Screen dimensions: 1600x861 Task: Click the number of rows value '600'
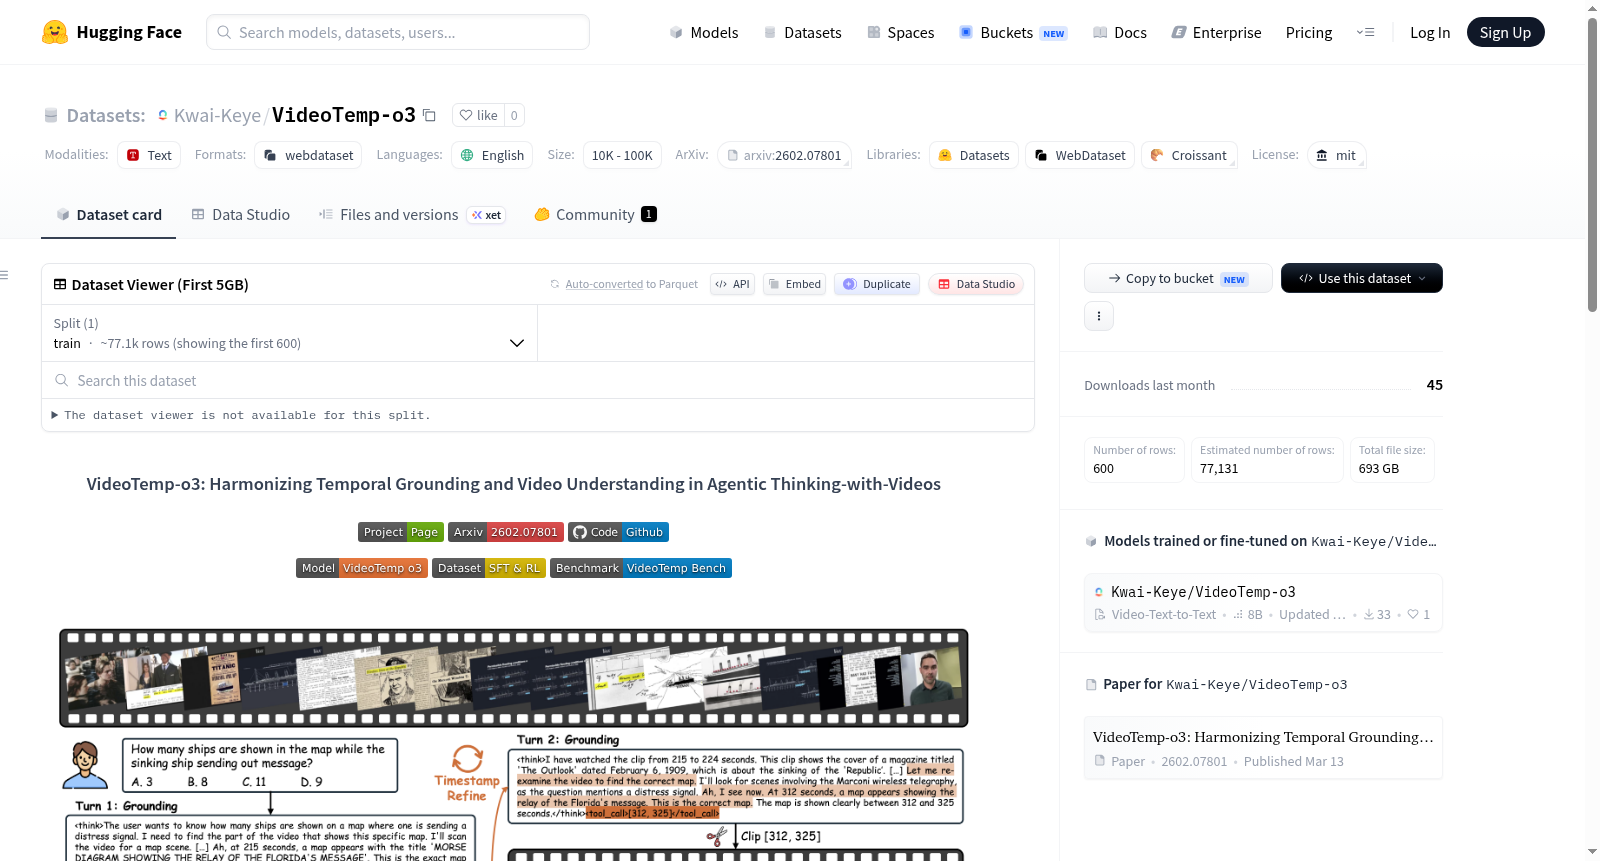[x=1103, y=468]
